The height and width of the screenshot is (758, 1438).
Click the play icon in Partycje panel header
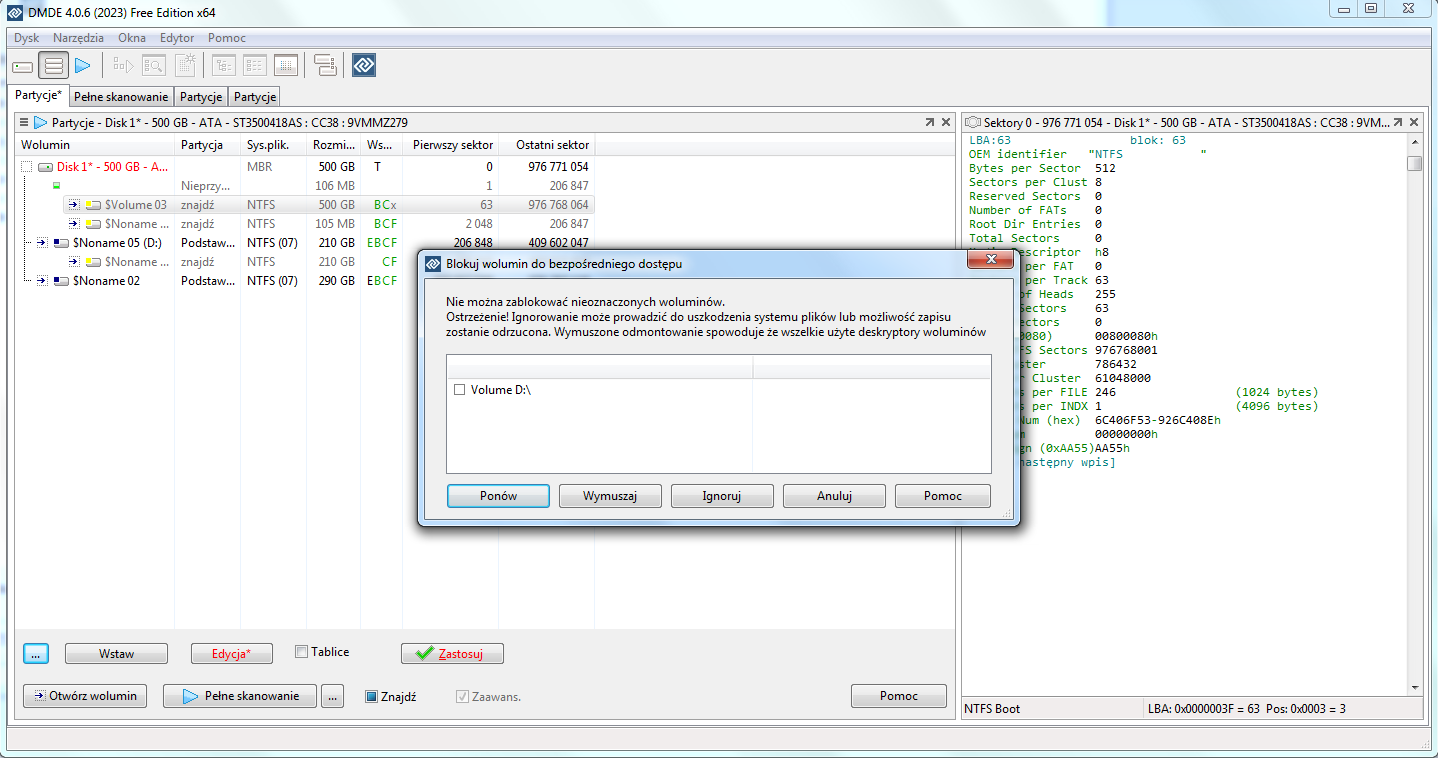(x=40, y=122)
